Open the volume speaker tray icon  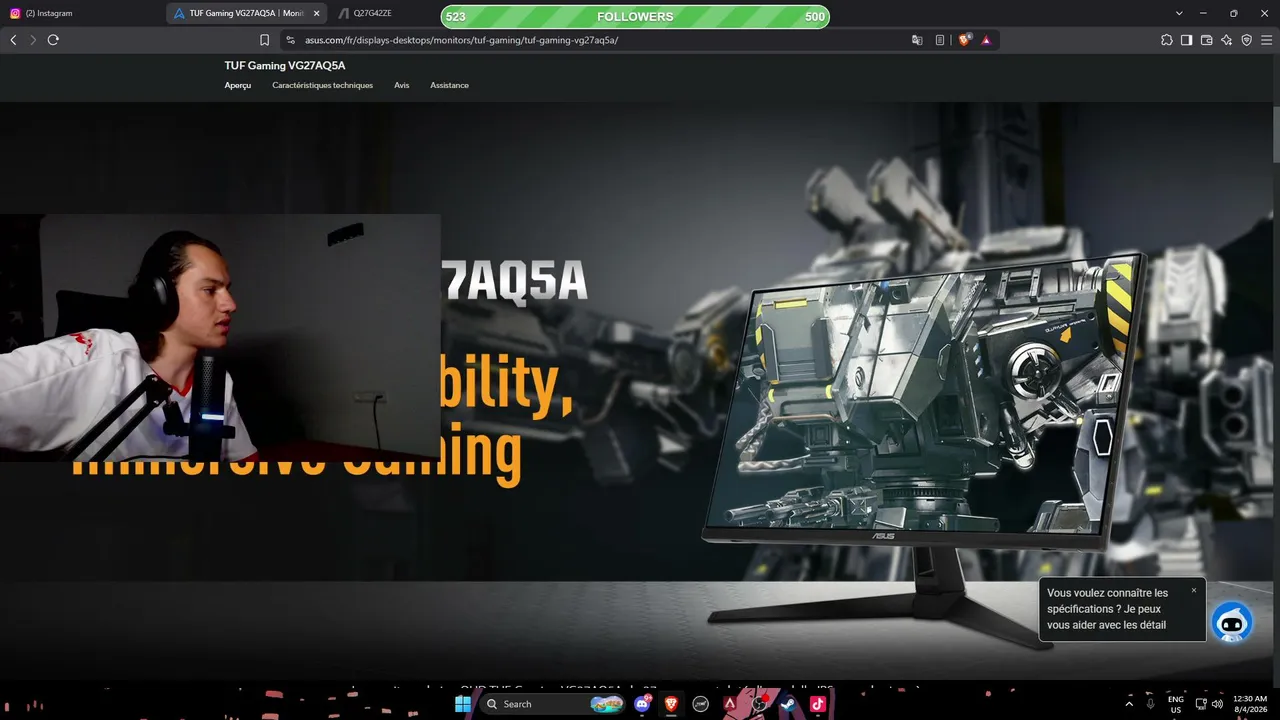[x=1217, y=704]
